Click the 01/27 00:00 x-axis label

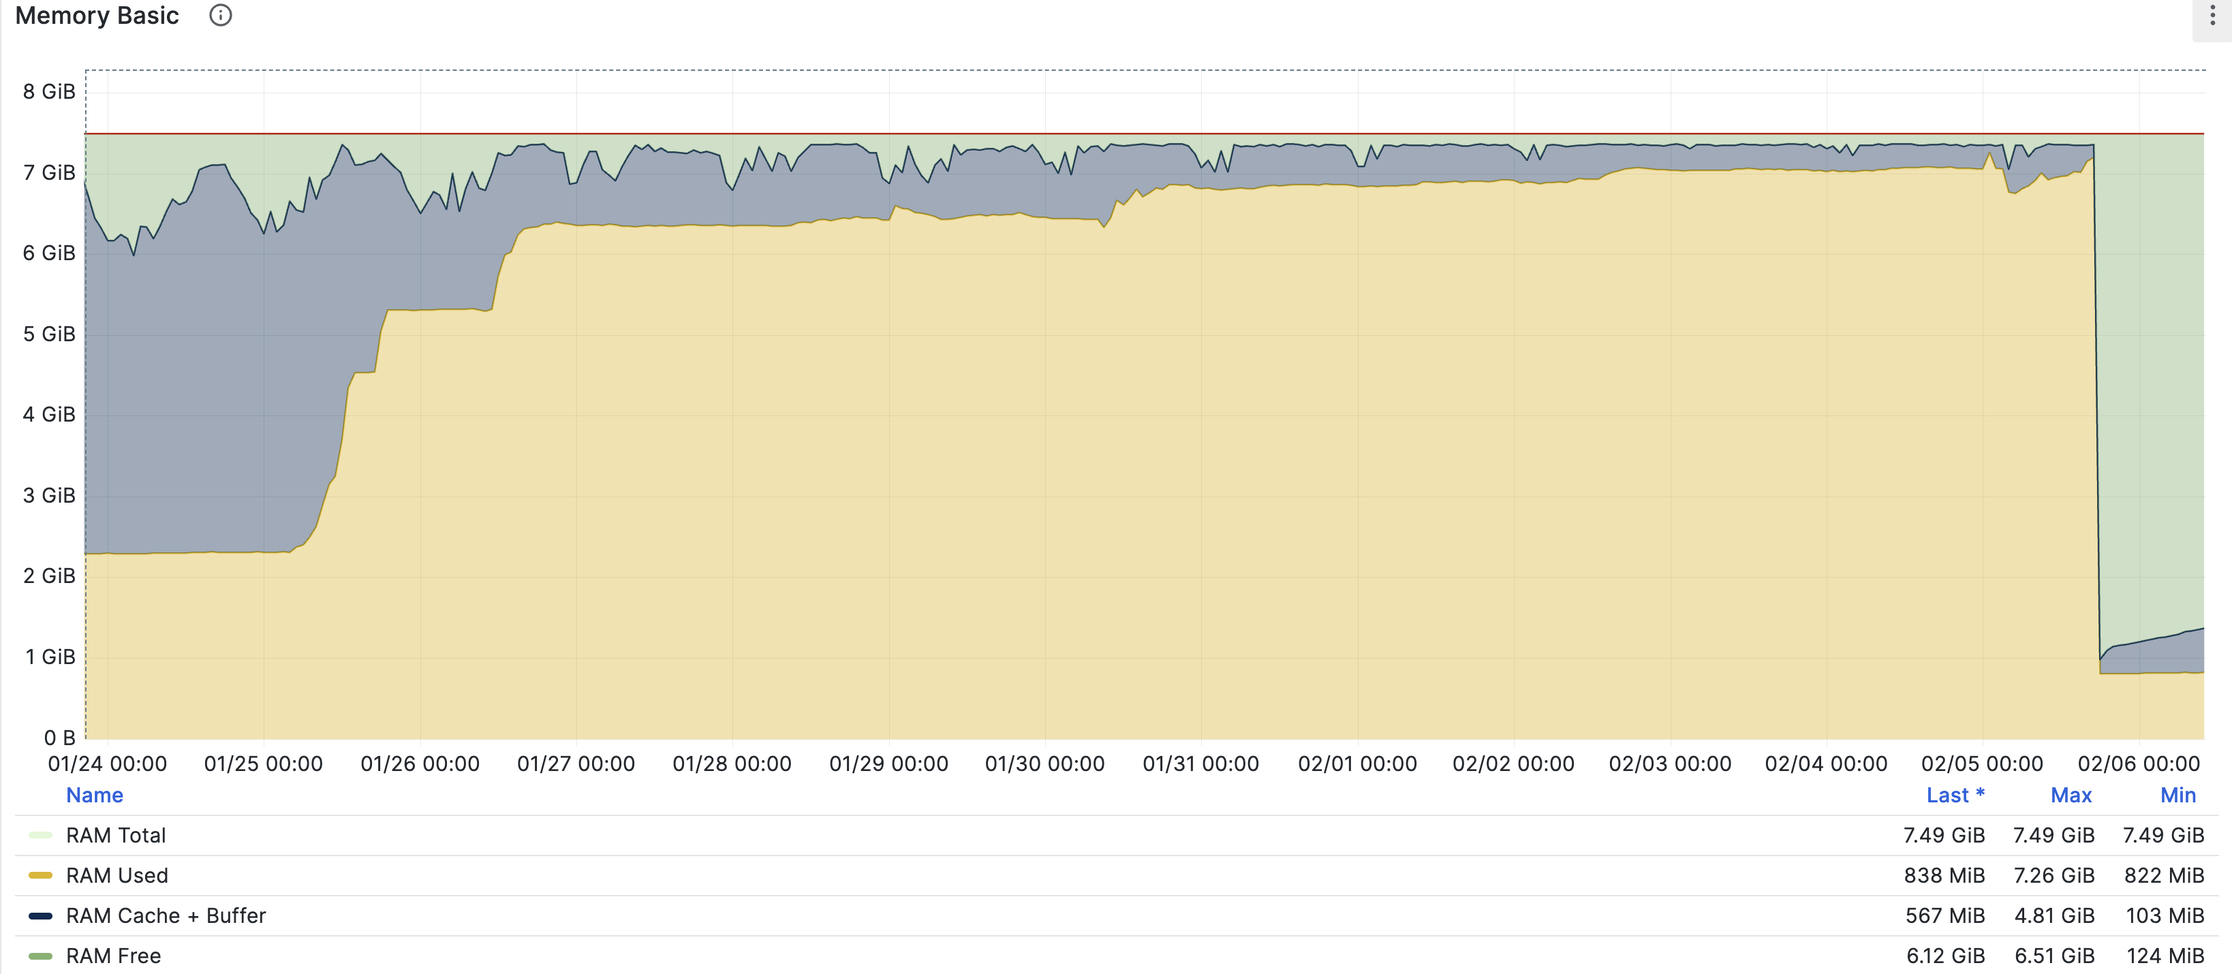click(x=575, y=764)
